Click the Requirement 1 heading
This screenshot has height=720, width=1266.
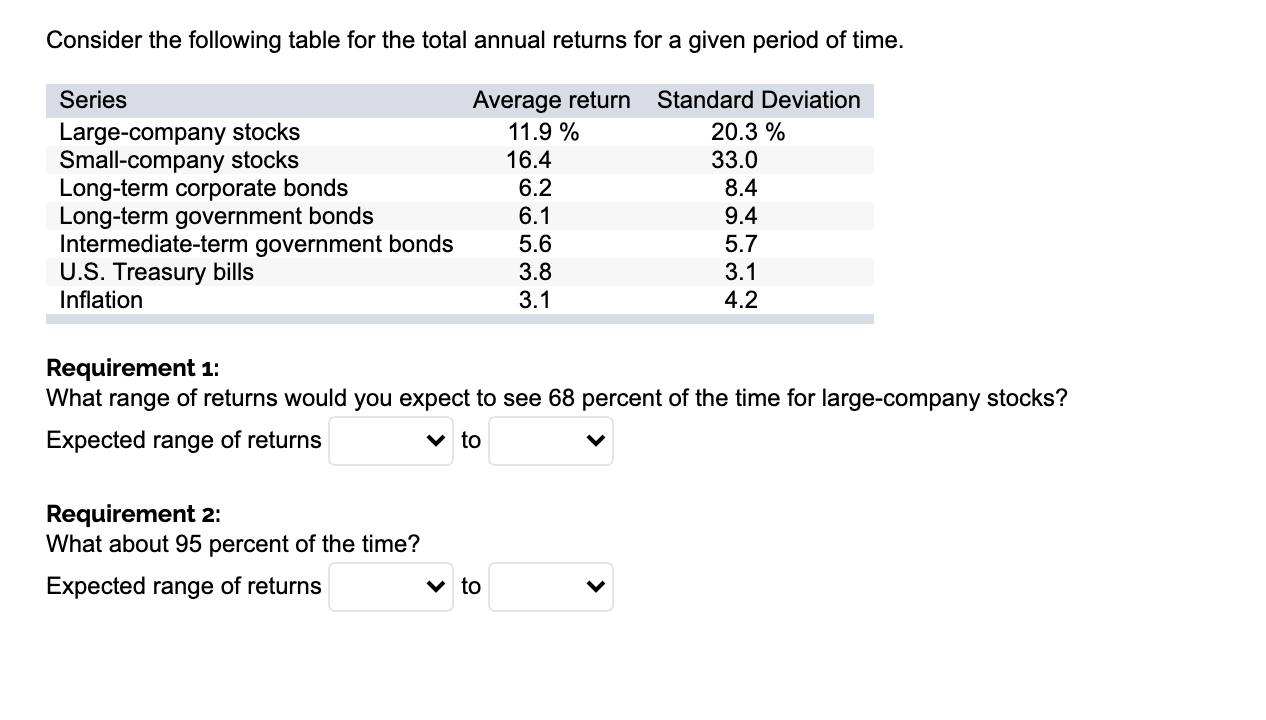point(130,368)
